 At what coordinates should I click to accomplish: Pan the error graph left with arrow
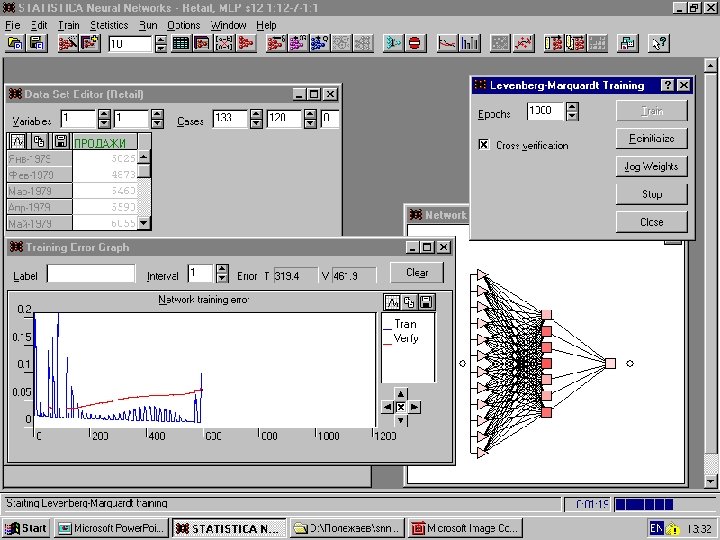[388, 407]
